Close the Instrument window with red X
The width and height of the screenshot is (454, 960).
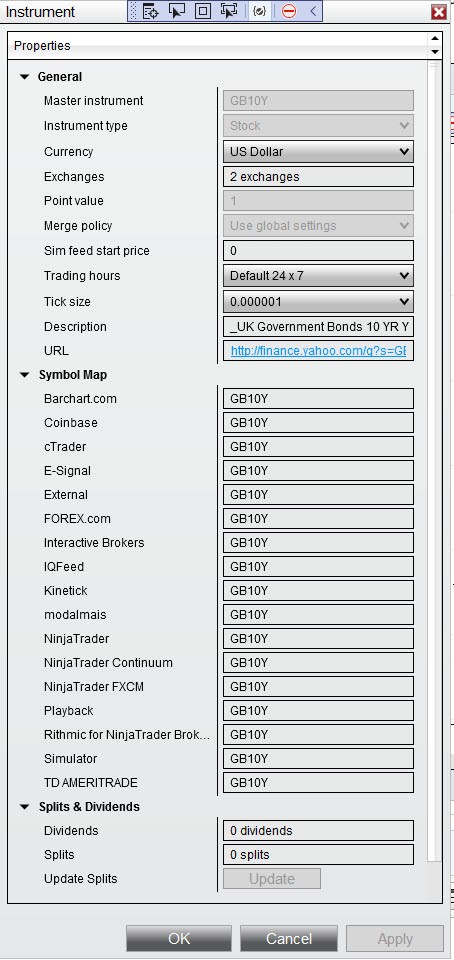pos(438,12)
